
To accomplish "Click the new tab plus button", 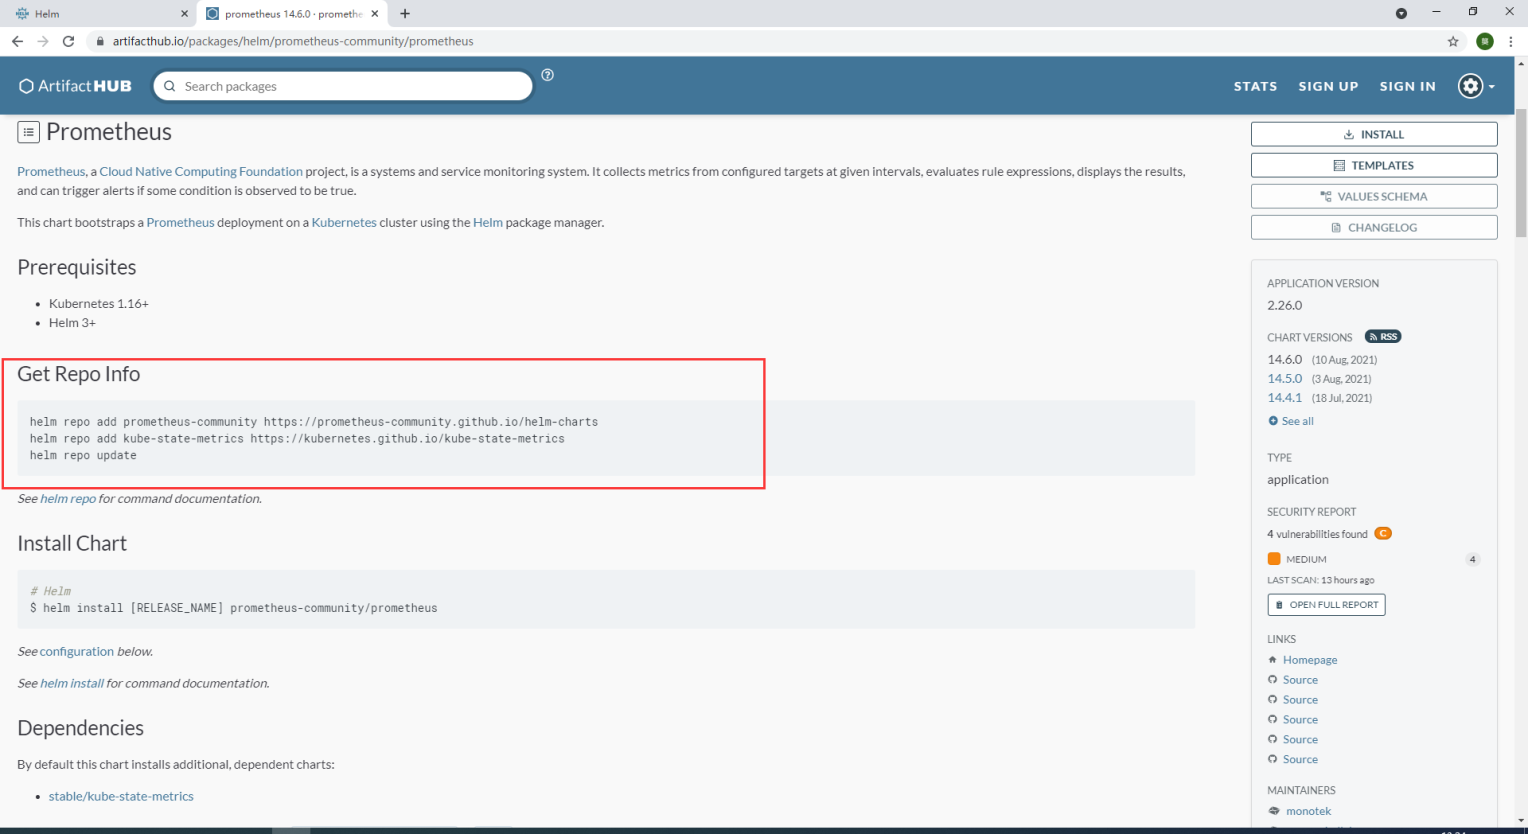I will [x=405, y=14].
